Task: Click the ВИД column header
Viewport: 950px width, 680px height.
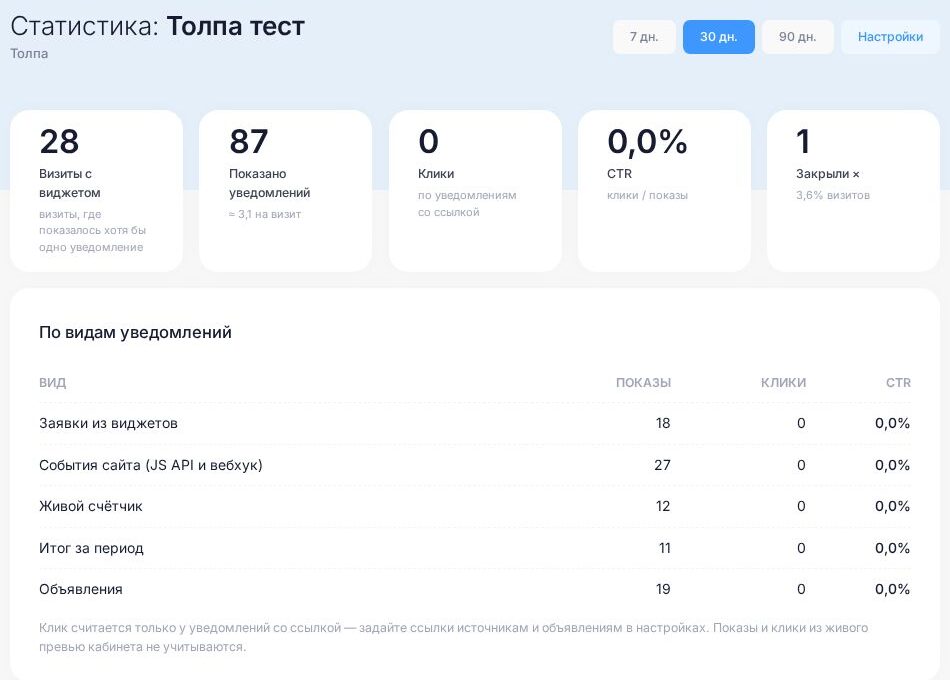Action: tap(53, 382)
